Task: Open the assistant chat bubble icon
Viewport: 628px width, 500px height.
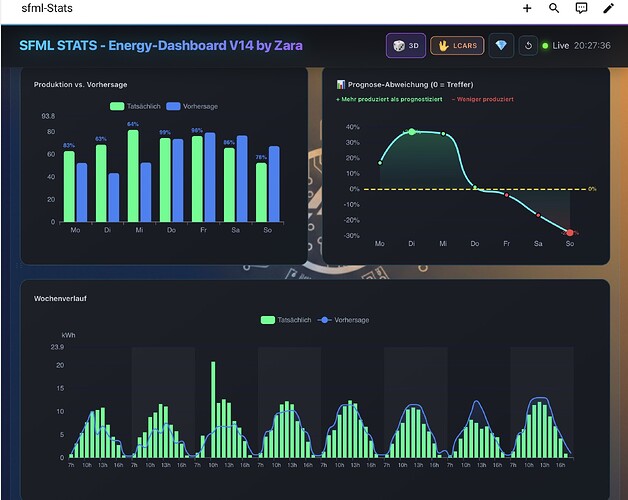Action: (x=581, y=8)
